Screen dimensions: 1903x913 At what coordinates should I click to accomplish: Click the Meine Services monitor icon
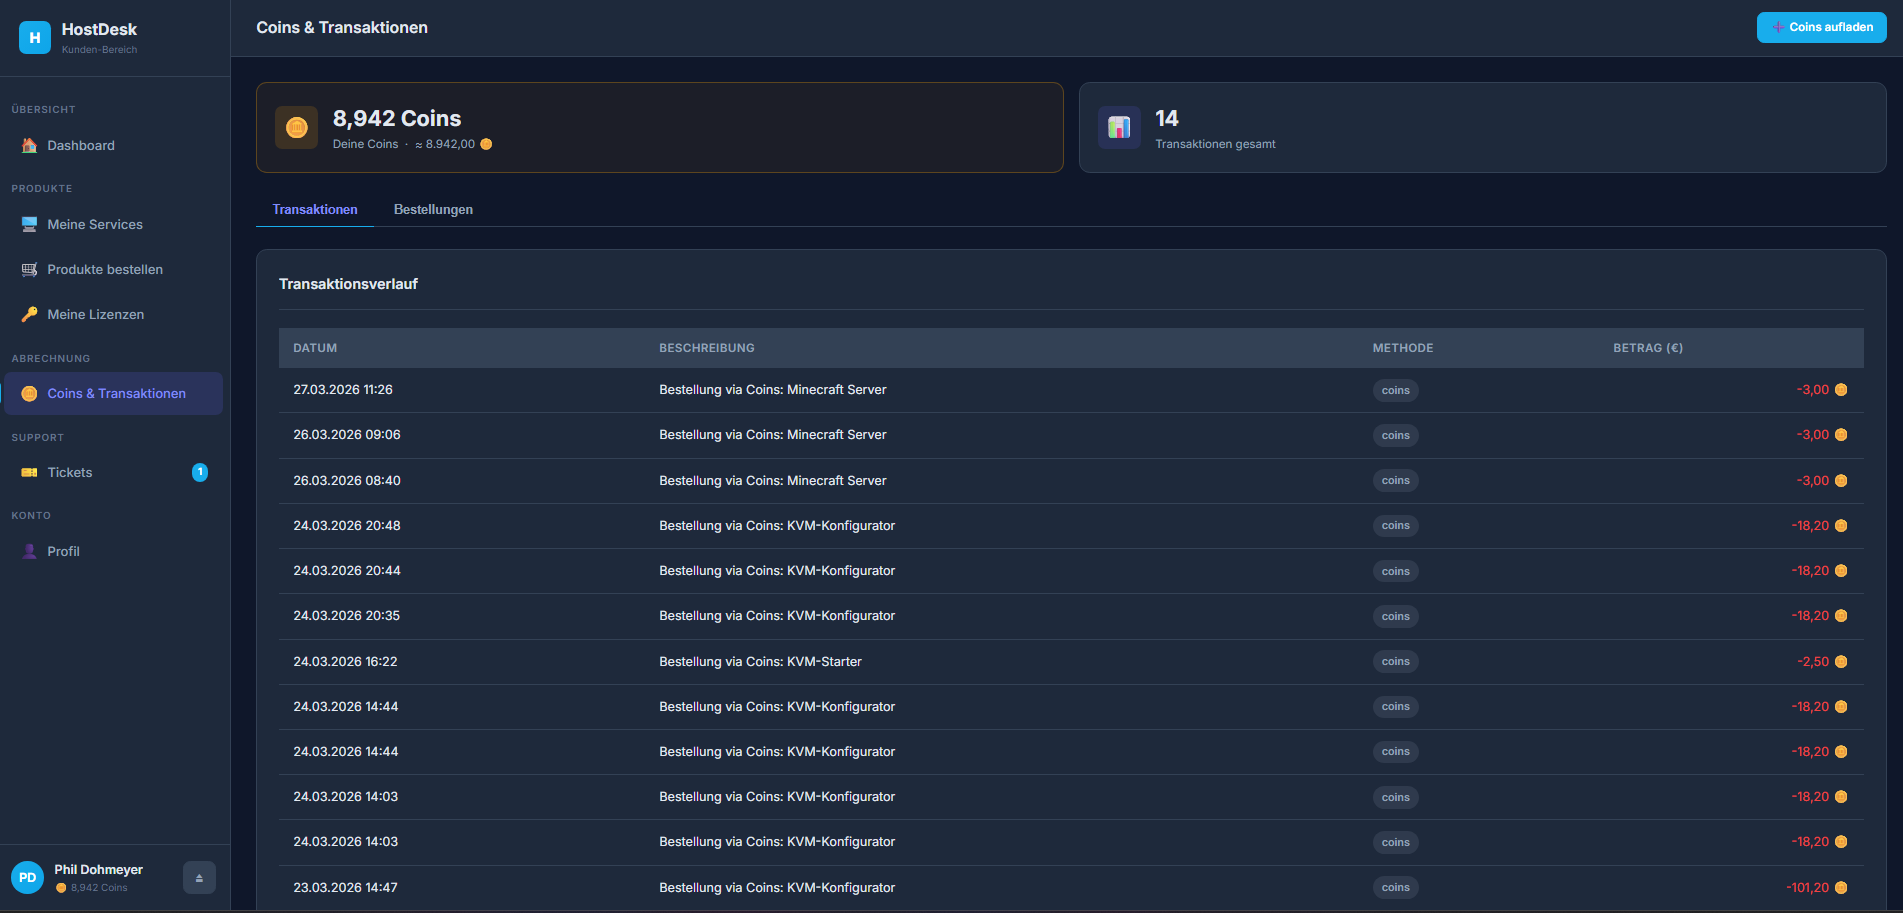[29, 225]
